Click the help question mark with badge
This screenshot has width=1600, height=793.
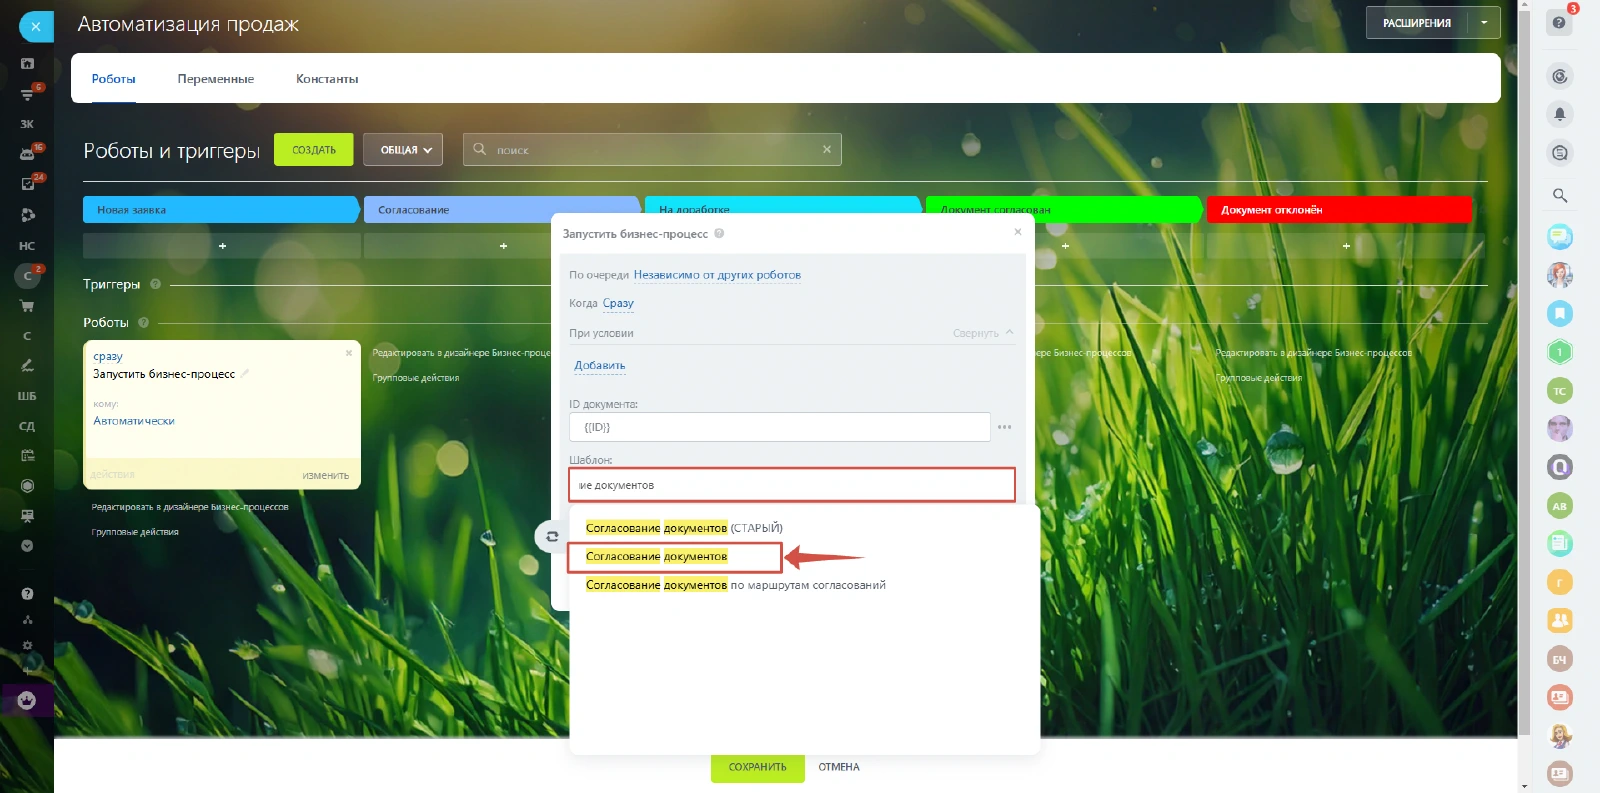click(x=1559, y=22)
